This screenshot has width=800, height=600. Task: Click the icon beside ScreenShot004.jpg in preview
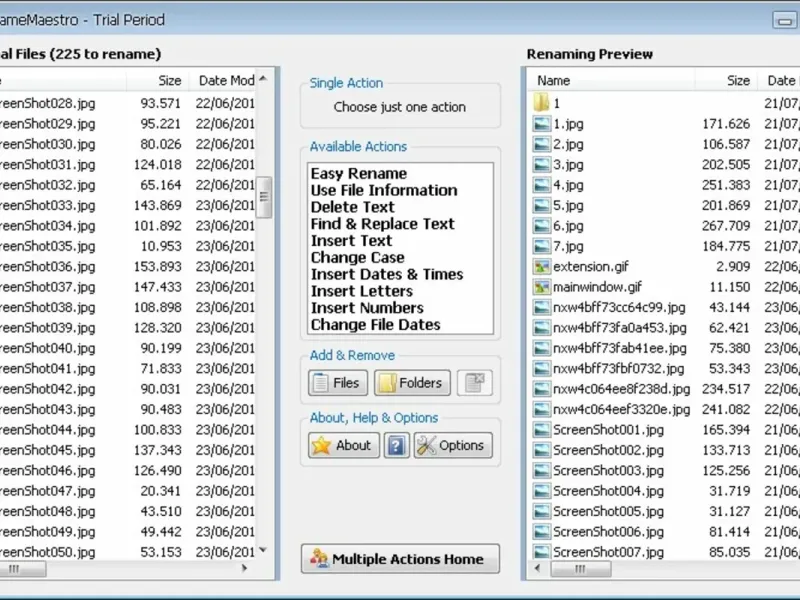(541, 491)
